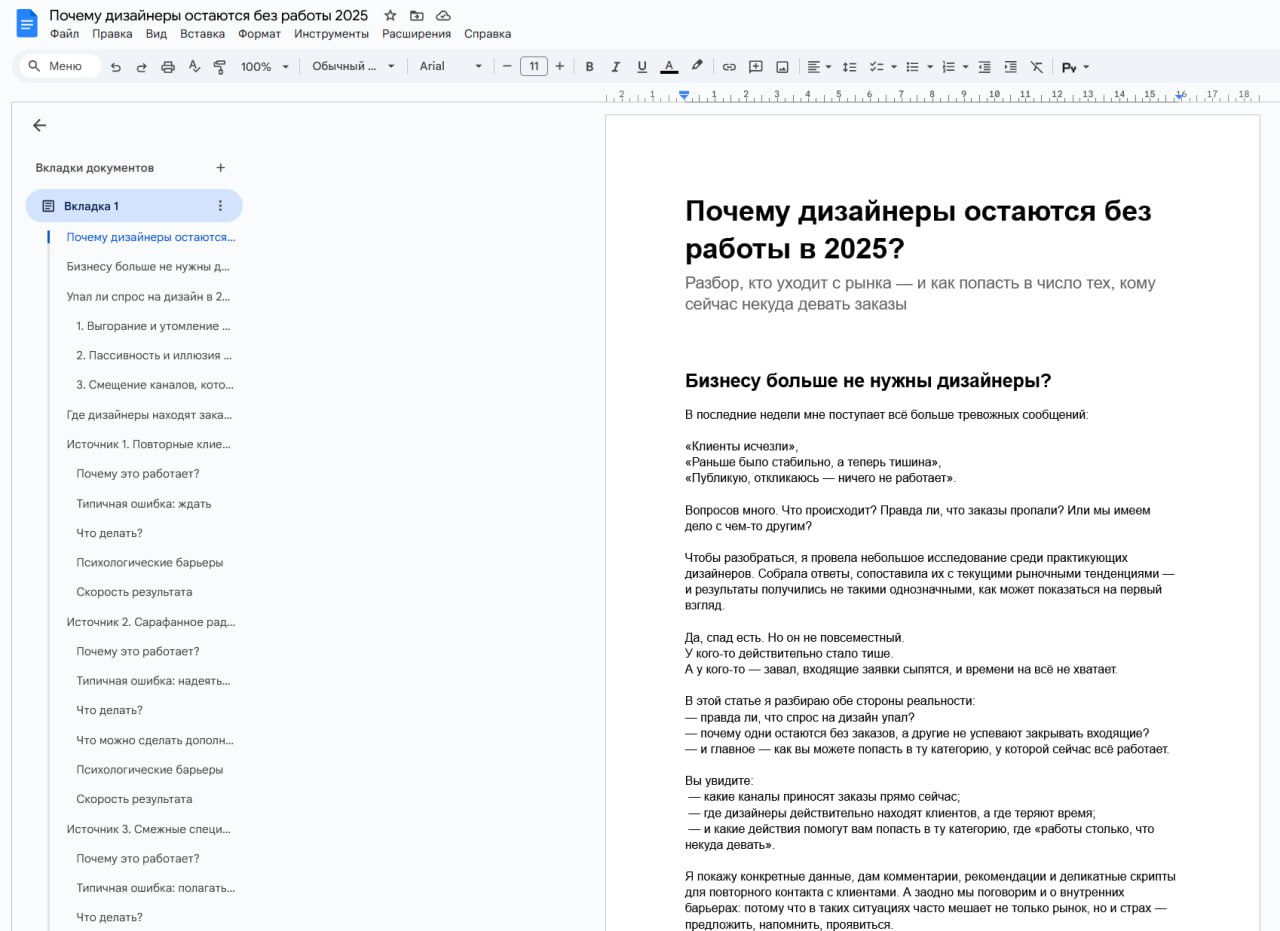The width and height of the screenshot is (1280, 931).
Task: Click the document title in the header
Action: [x=209, y=15]
